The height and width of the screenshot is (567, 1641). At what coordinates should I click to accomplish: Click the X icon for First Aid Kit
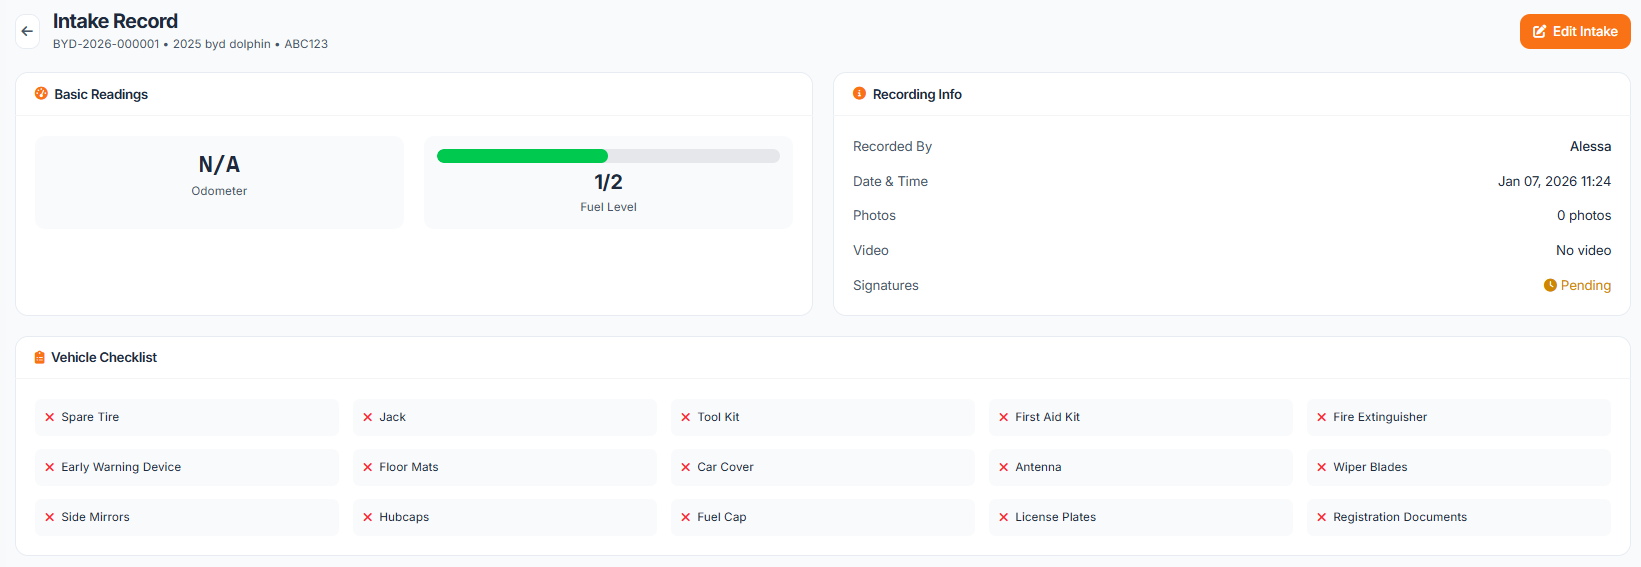click(1003, 418)
